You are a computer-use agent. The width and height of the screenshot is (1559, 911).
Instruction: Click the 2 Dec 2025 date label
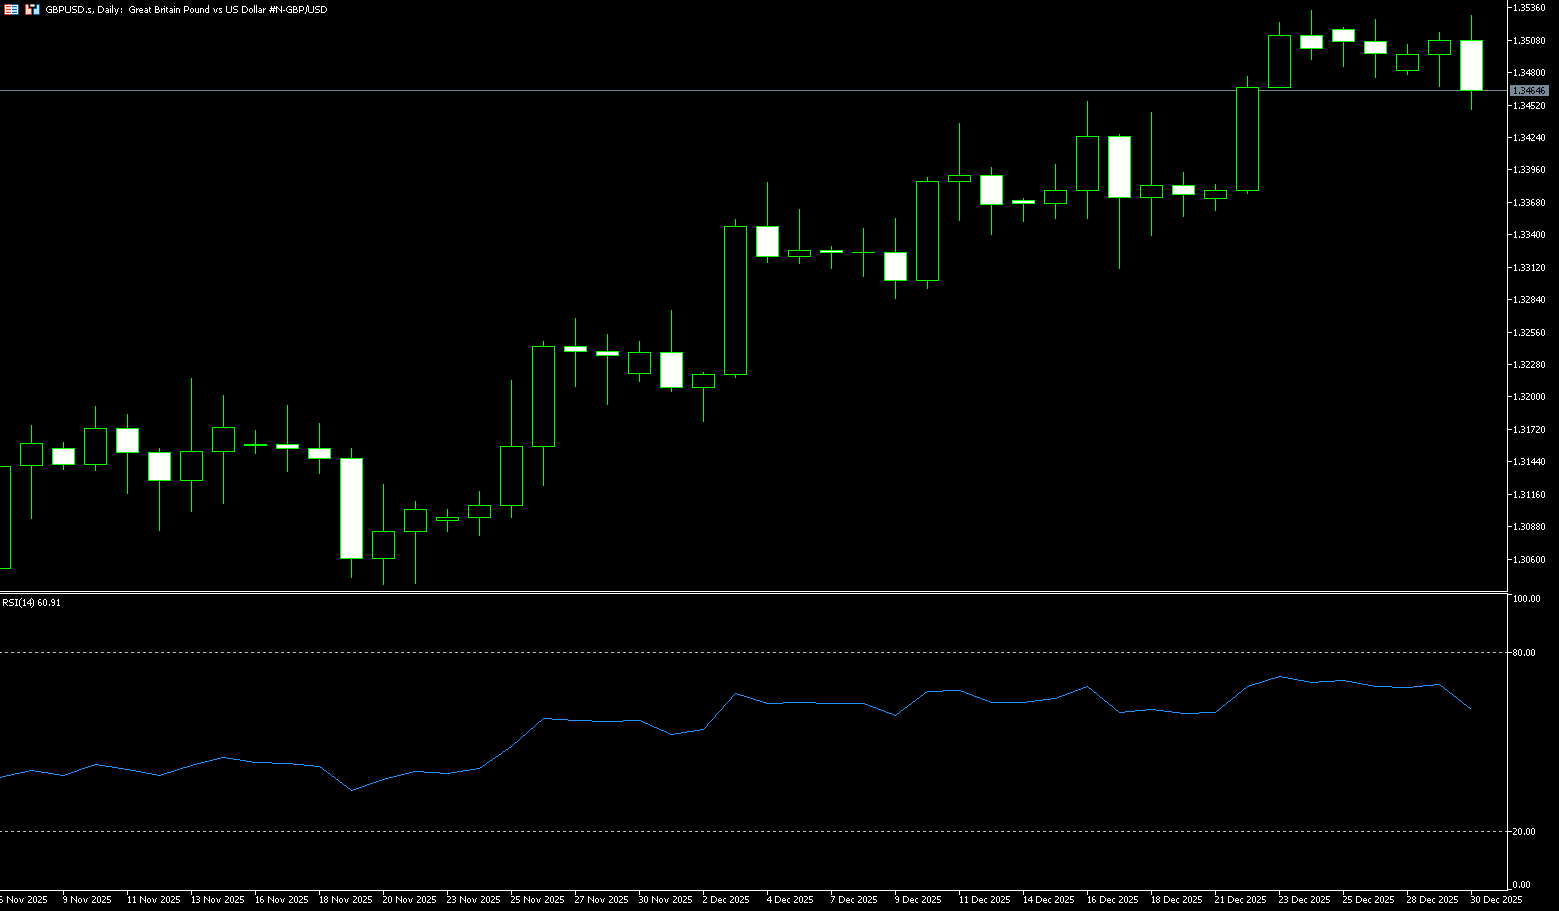[725, 900]
